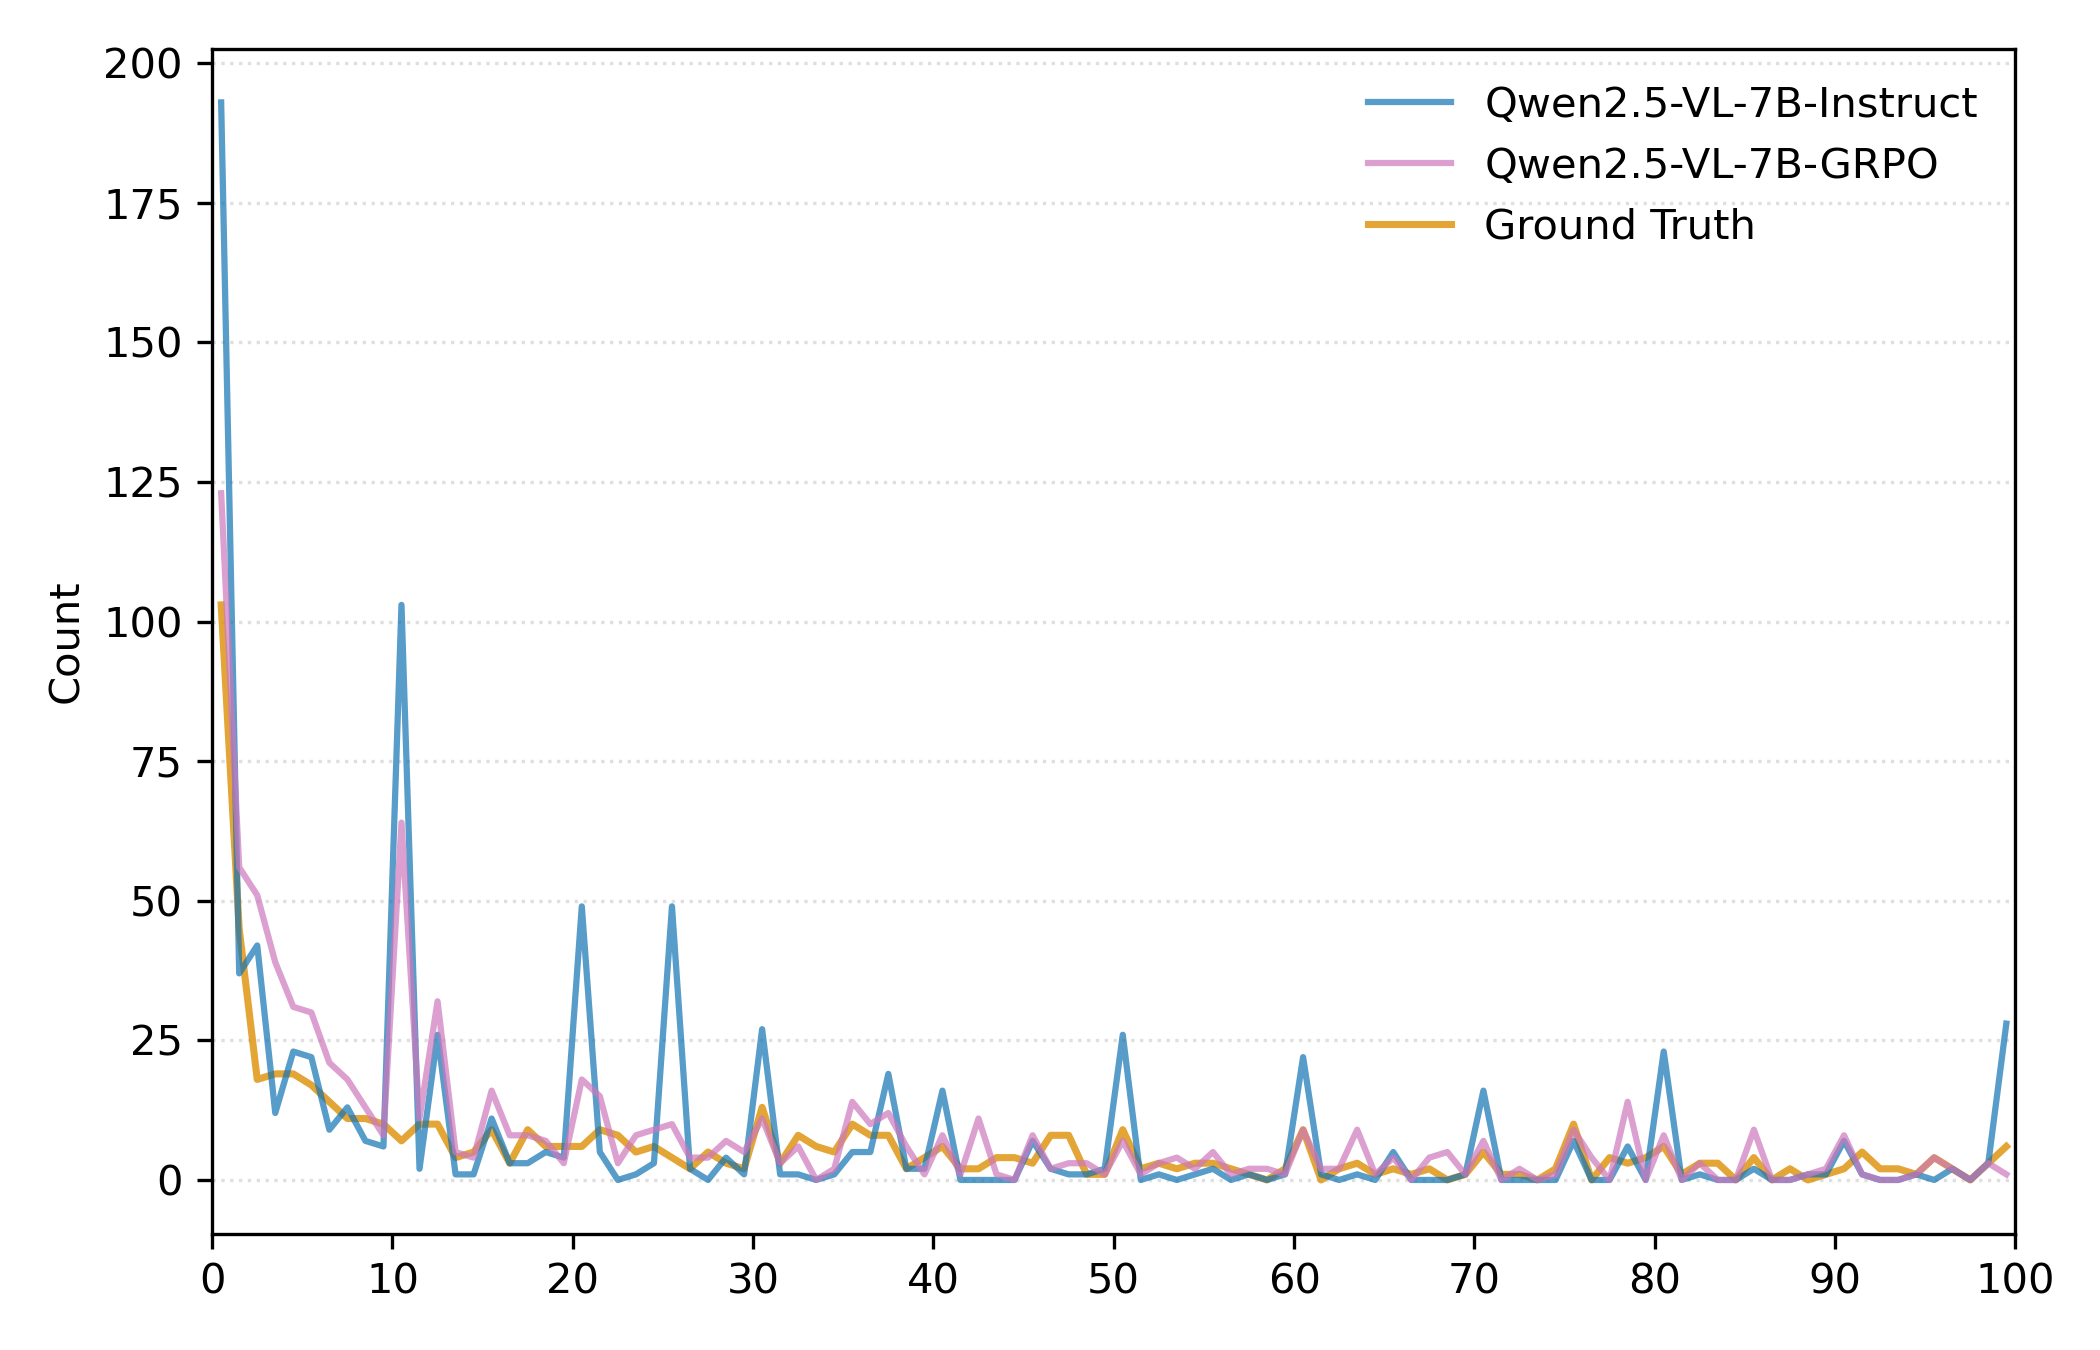Screen dimensions: 2100x1350
Task: Click the Count y-axis label
Action: click(65, 644)
